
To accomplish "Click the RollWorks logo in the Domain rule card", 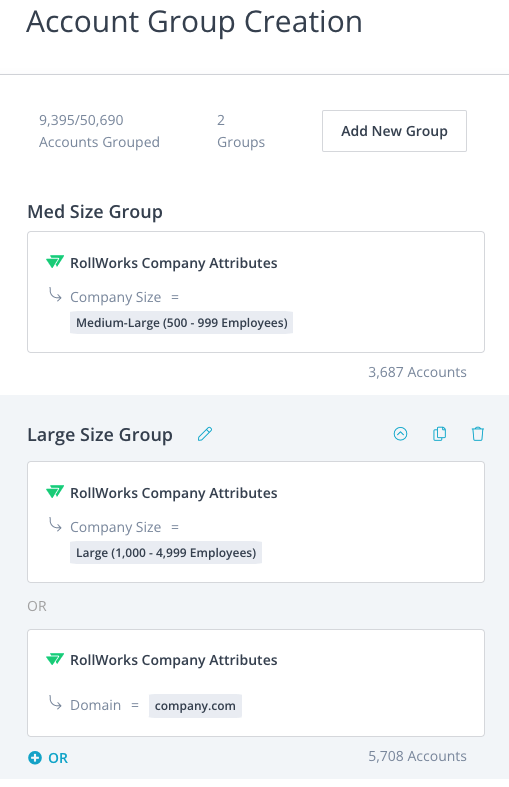I will coord(55,659).
